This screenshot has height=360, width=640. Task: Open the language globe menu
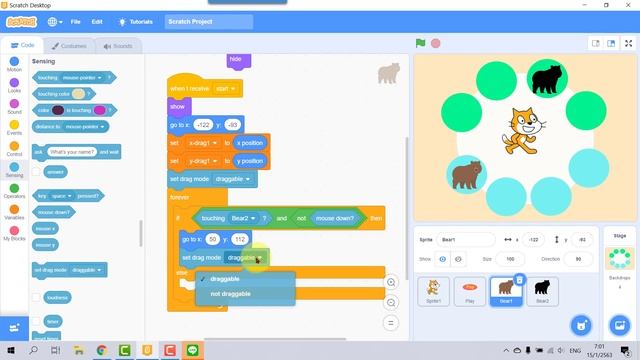click(55, 22)
